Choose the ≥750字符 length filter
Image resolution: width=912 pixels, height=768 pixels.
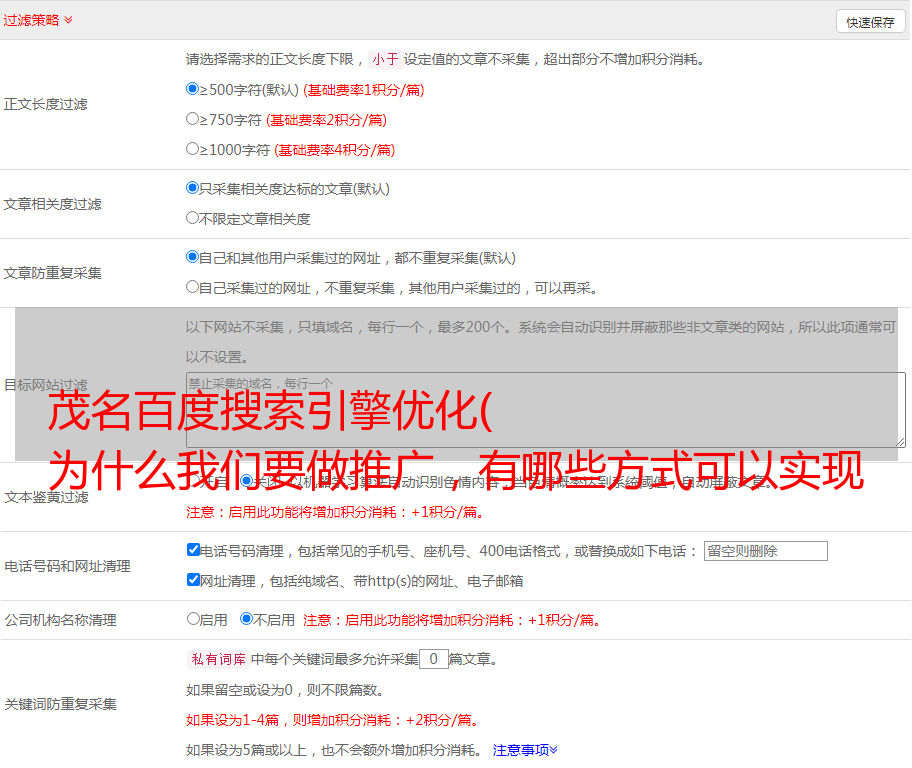click(193, 119)
